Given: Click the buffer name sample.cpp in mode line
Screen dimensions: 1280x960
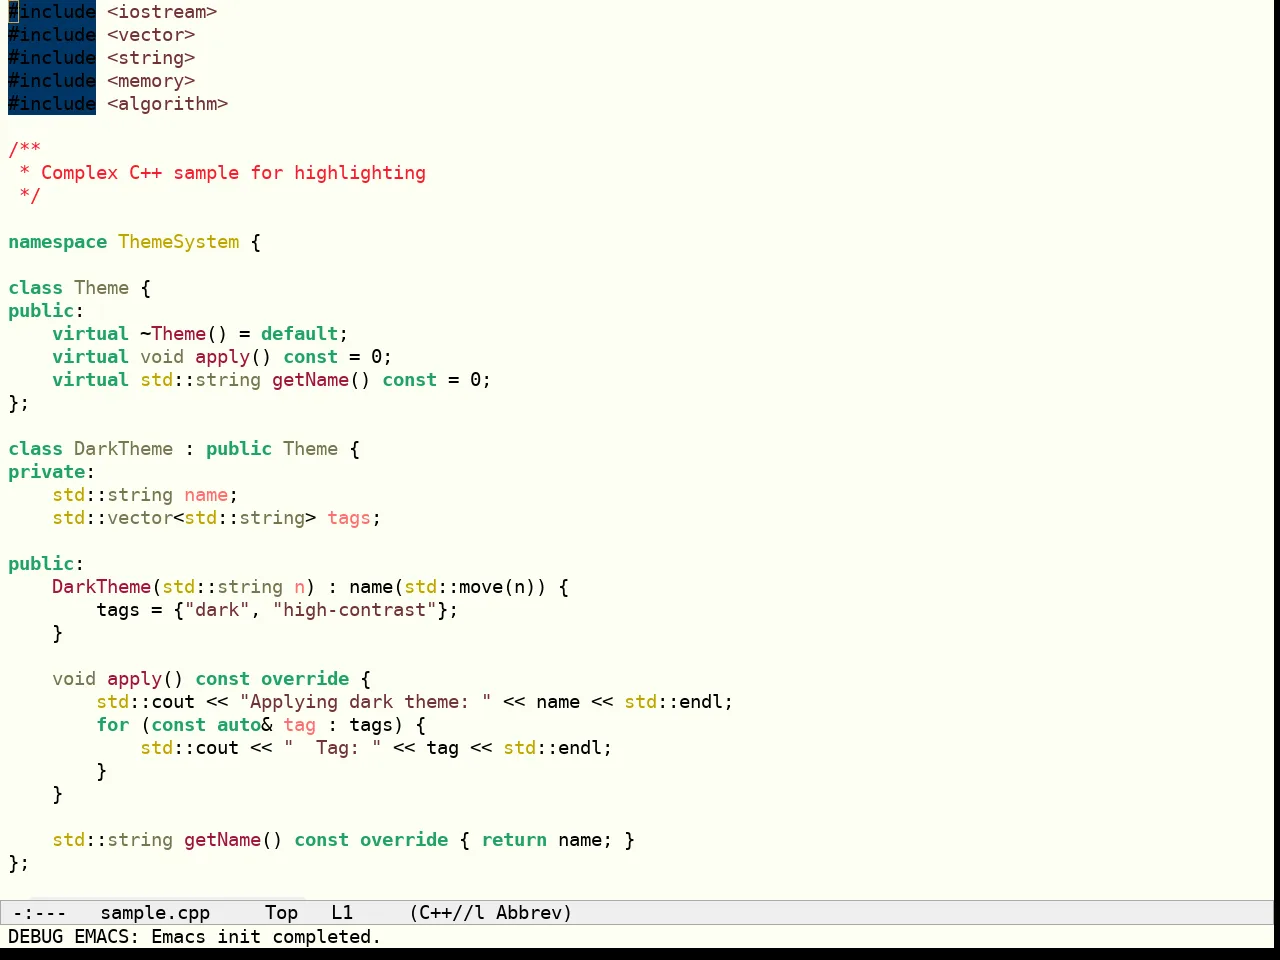Looking at the screenshot, I should click(x=155, y=912).
